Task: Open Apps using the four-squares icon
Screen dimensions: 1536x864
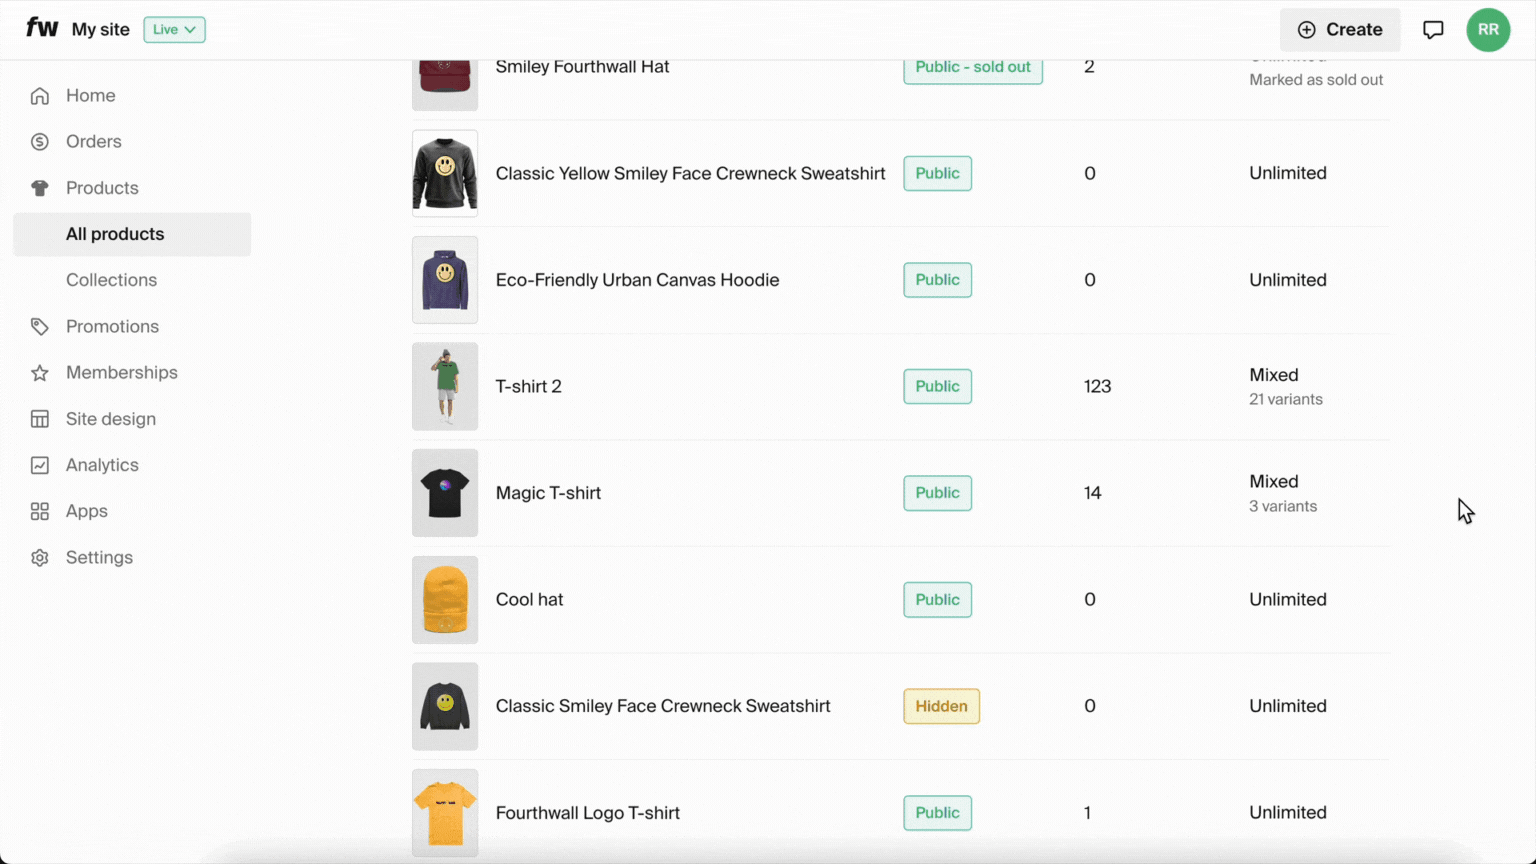Action: point(39,510)
